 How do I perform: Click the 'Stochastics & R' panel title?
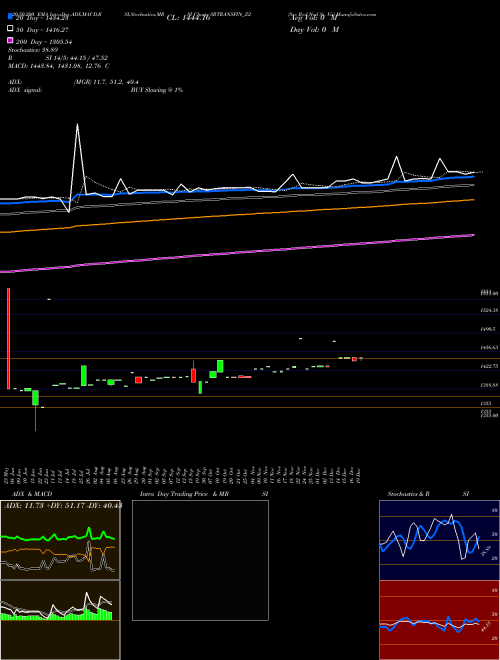[409, 494]
